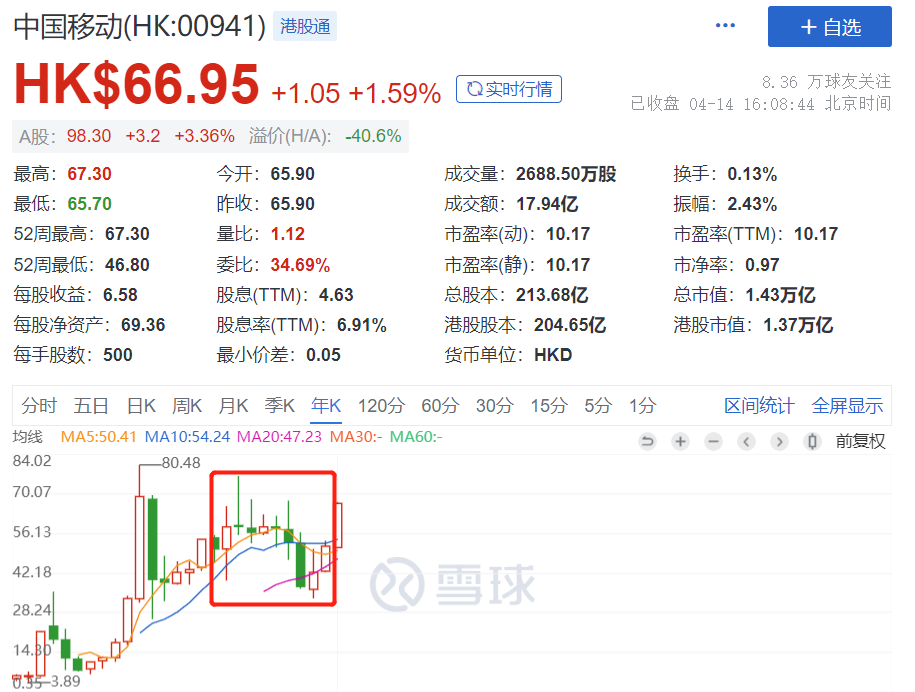Click the price HK$66.95
Viewport: 915px width, 692px height.
click(137, 85)
